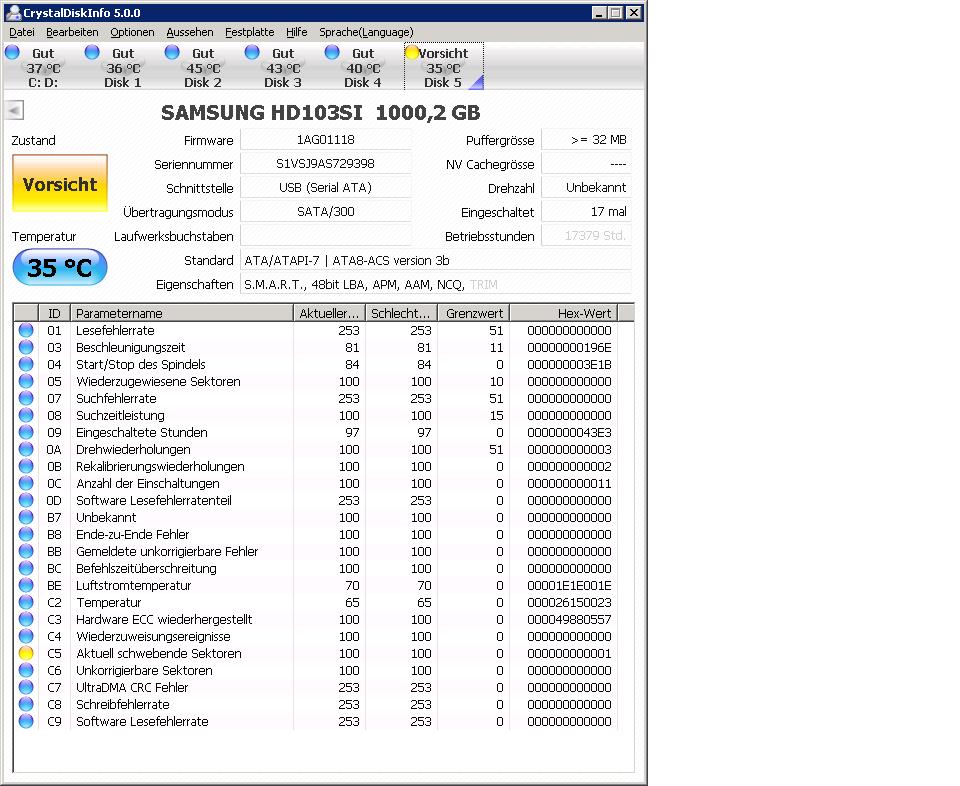Click the Hex-Wert column header

(563, 313)
